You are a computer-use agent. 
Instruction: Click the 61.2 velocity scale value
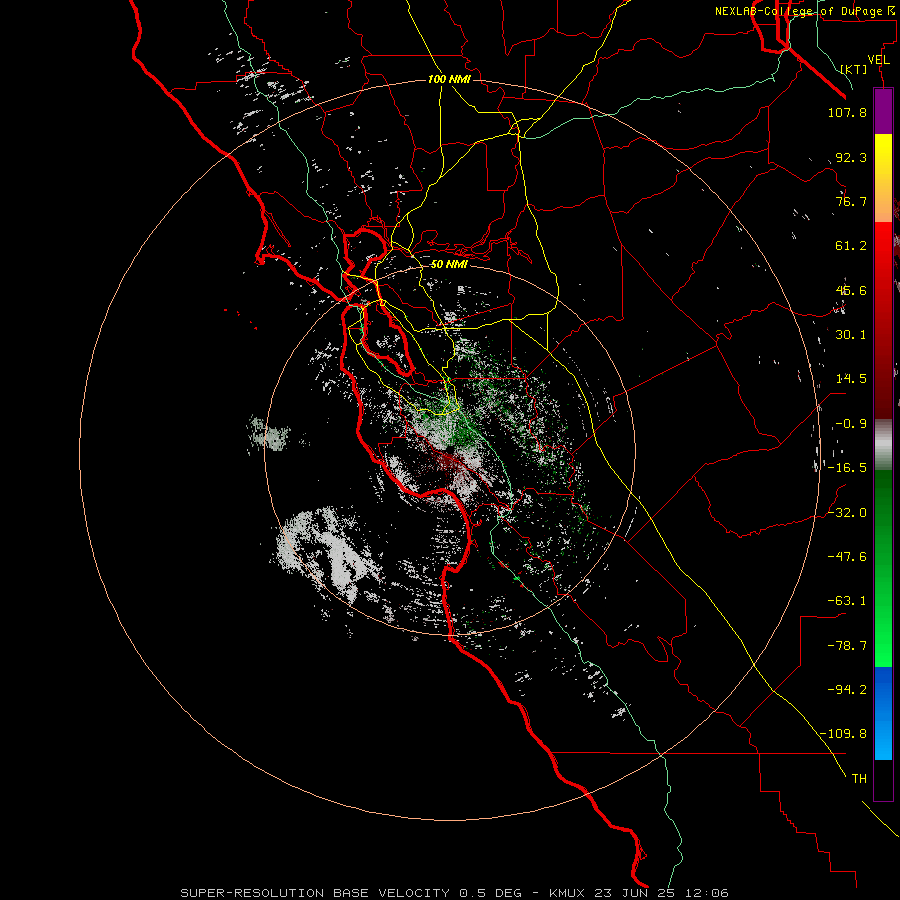pos(851,246)
